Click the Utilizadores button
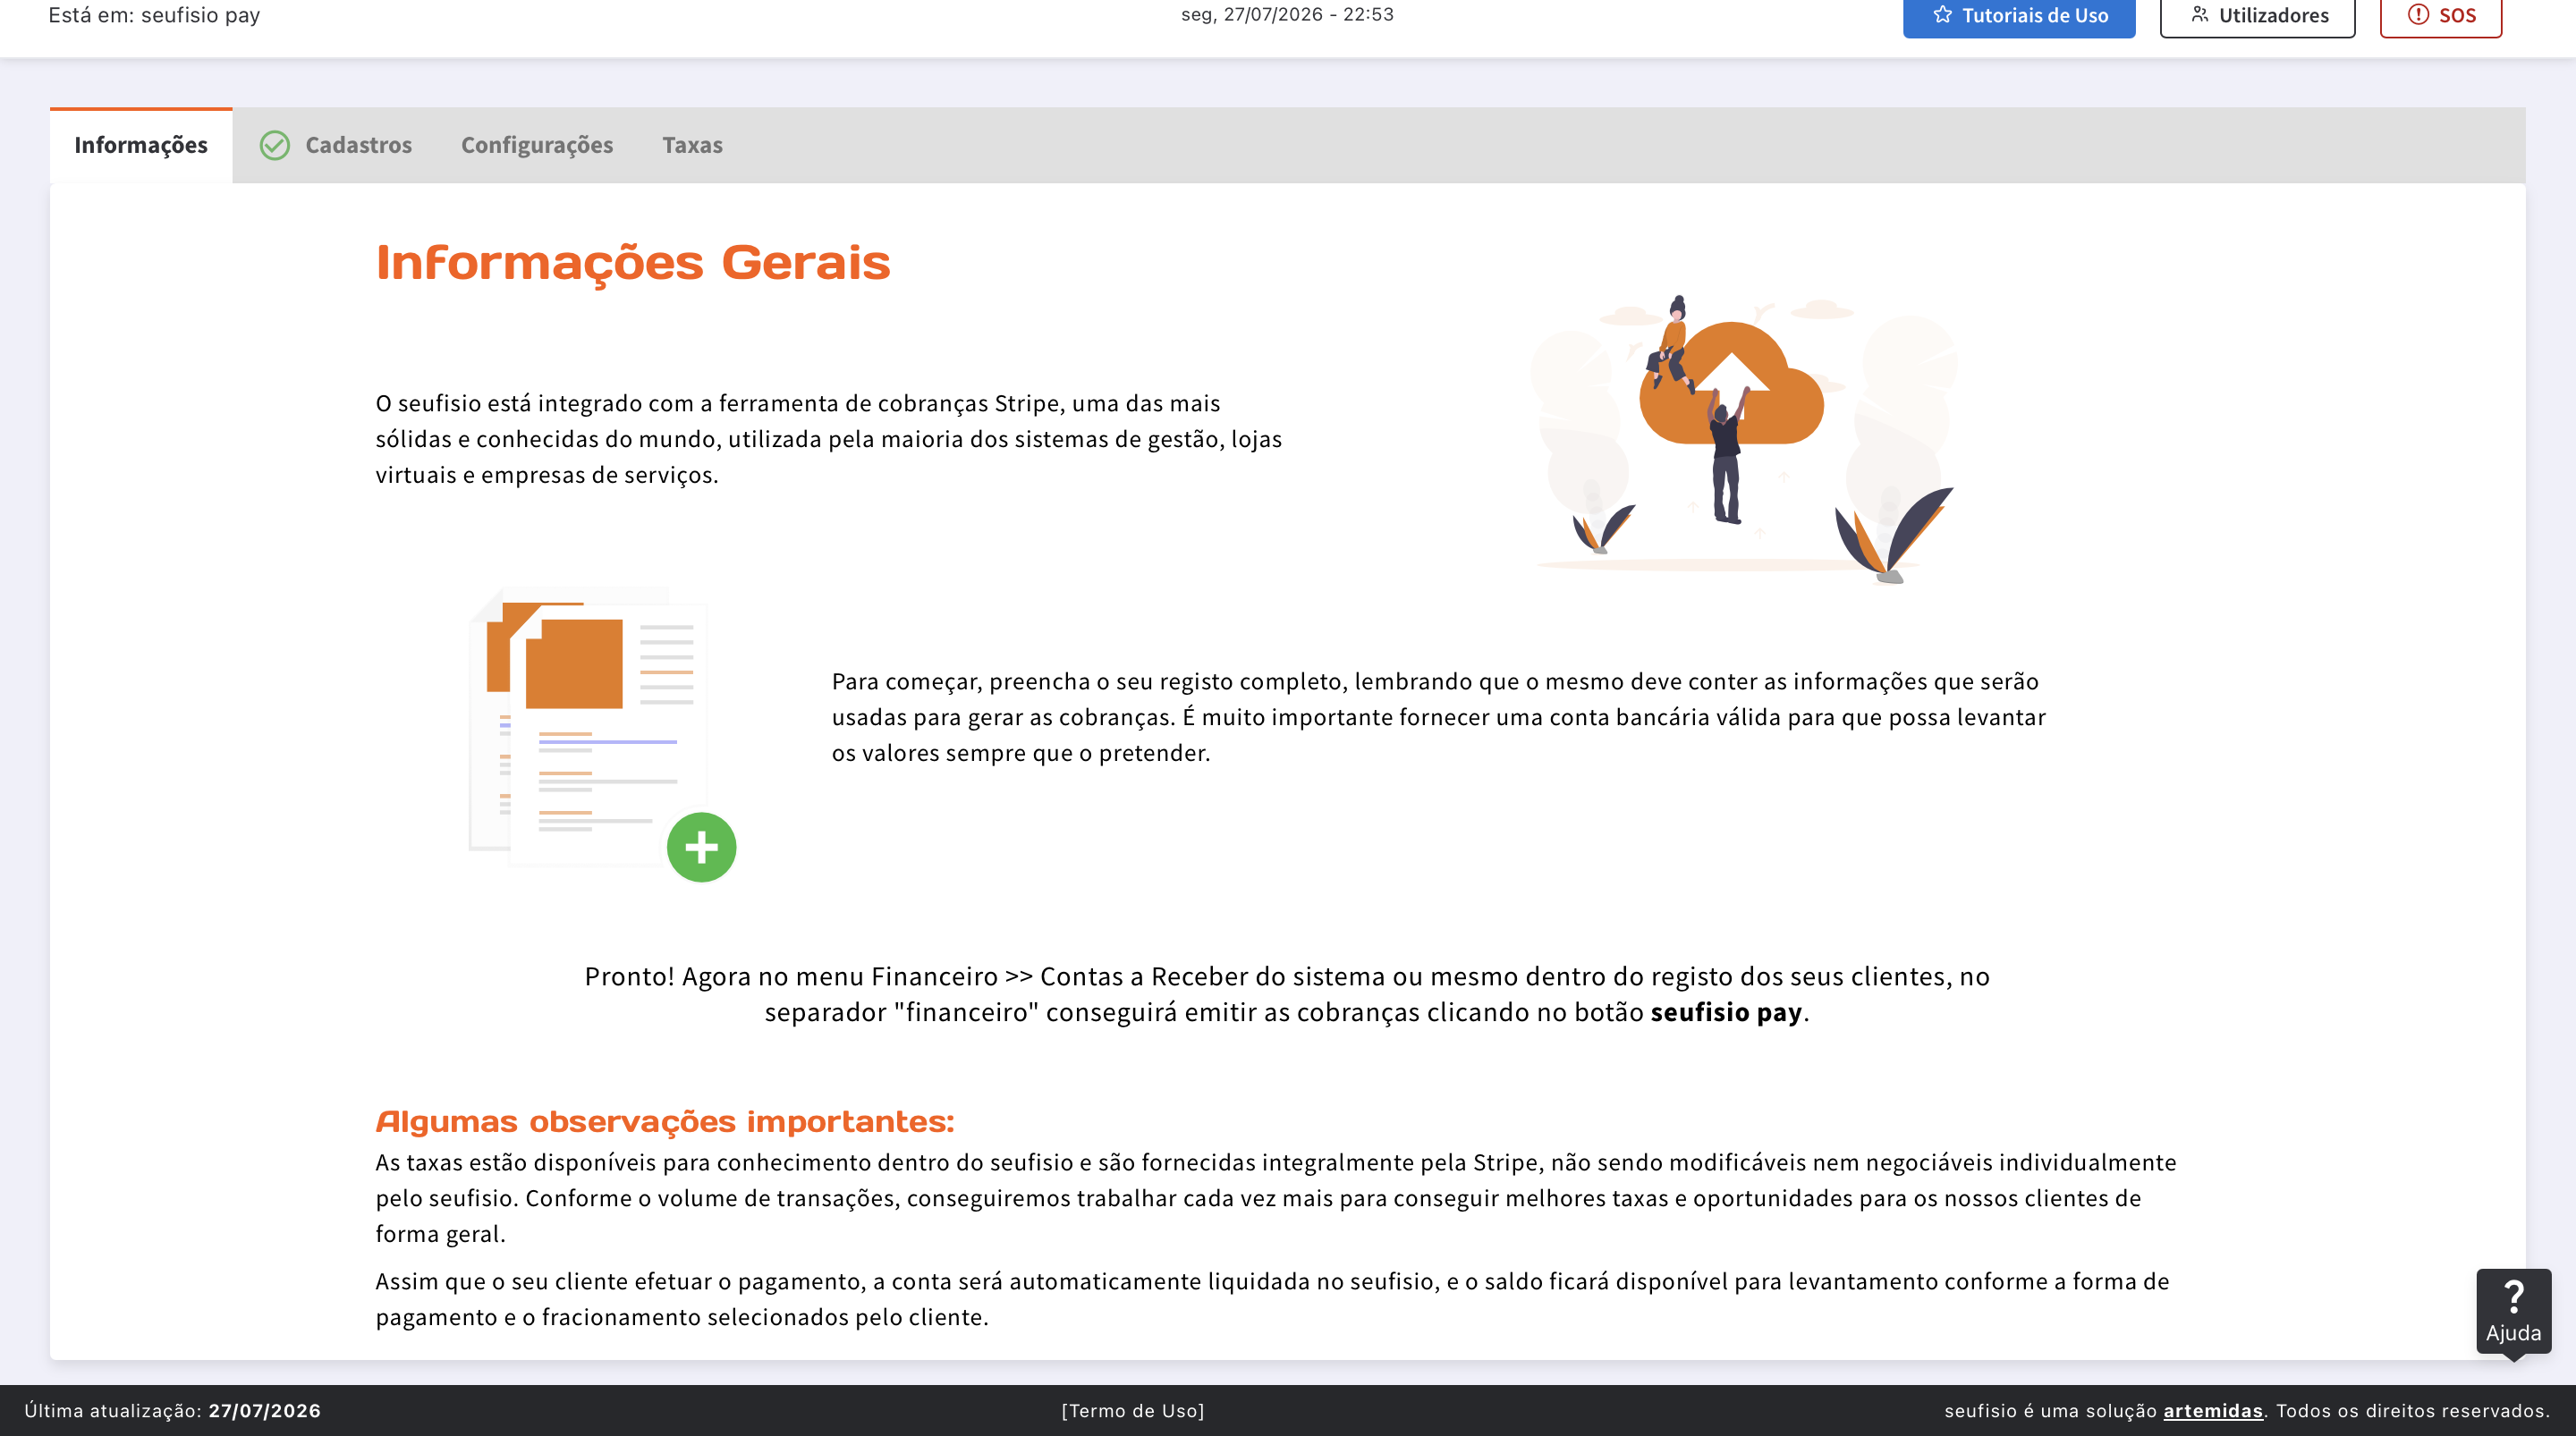This screenshot has width=2576, height=1436. (x=2257, y=15)
